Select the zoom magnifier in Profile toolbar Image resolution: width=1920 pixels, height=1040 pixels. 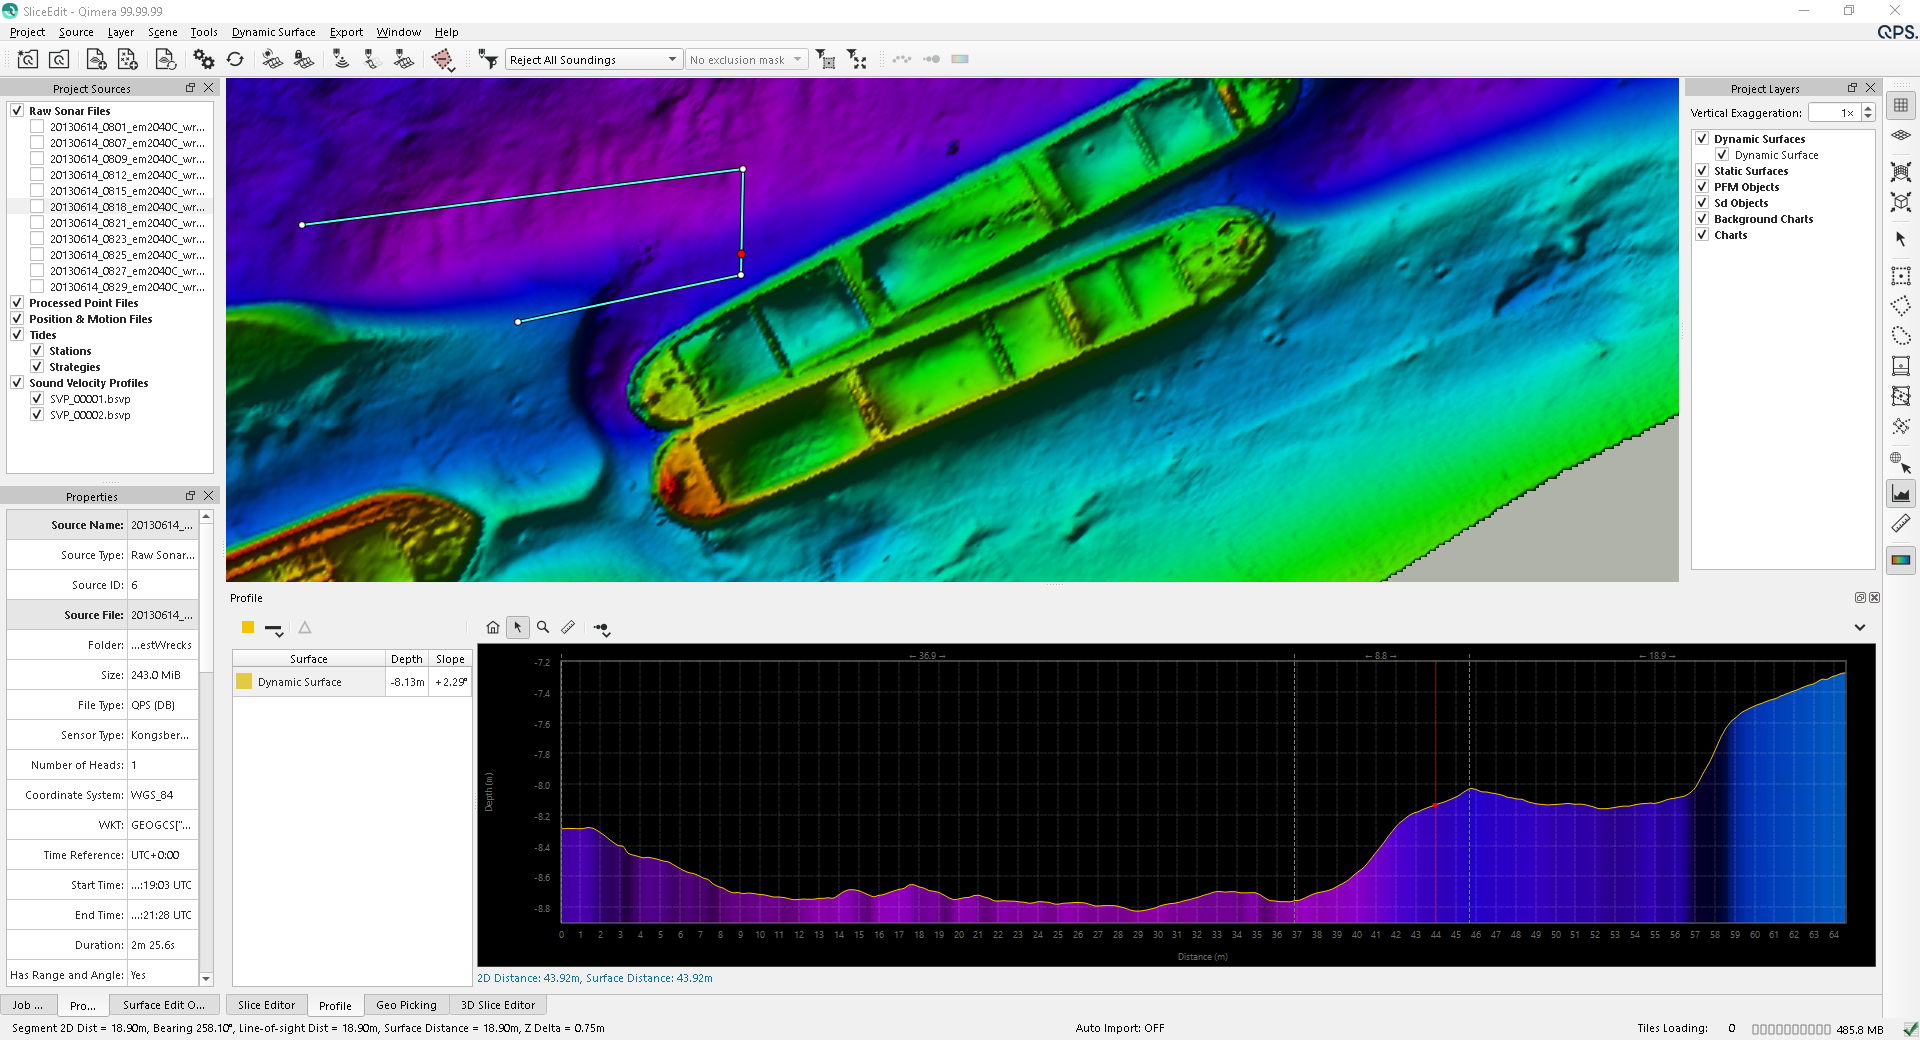tap(543, 628)
